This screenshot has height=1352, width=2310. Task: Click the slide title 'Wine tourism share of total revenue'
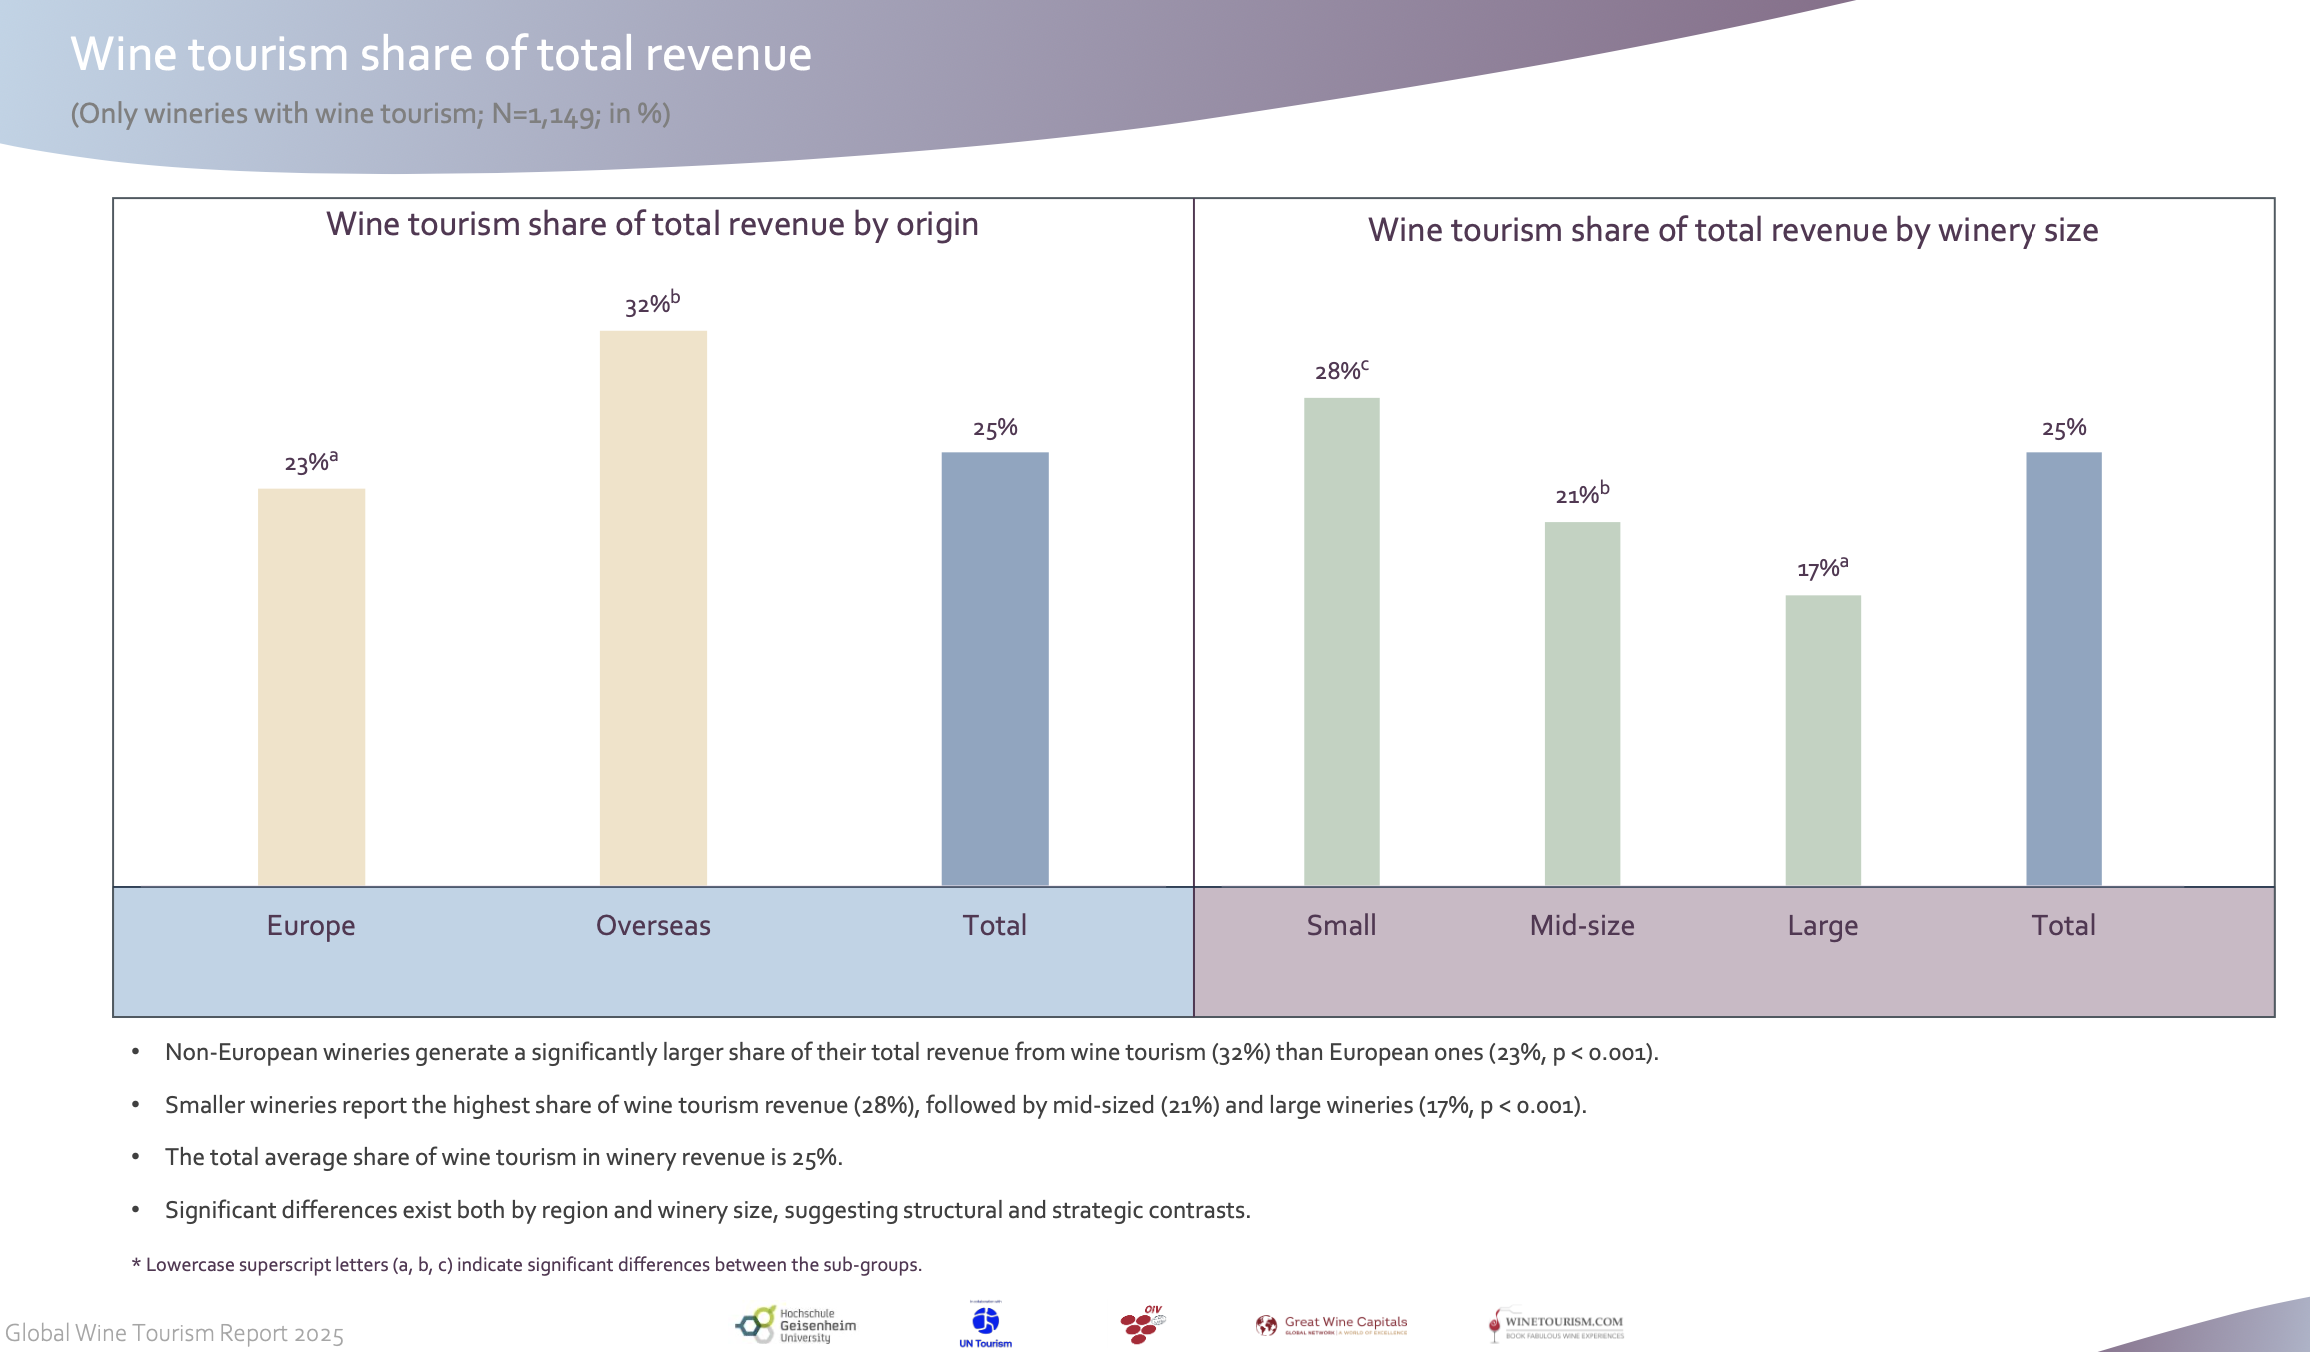(x=441, y=54)
